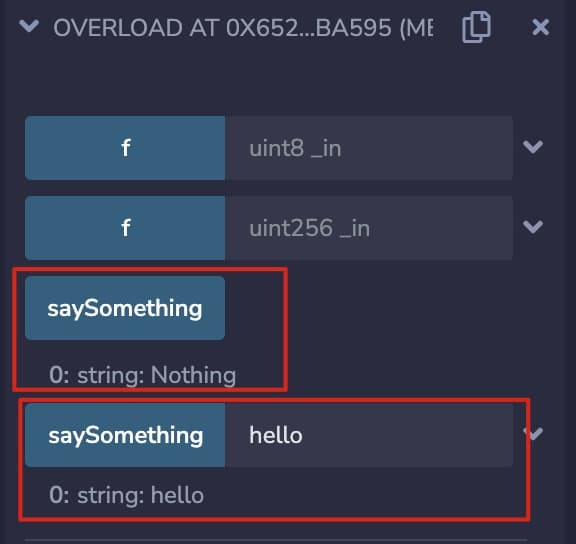Click the divider line below hello output
The height and width of the screenshot is (544, 576).
tap(276, 539)
